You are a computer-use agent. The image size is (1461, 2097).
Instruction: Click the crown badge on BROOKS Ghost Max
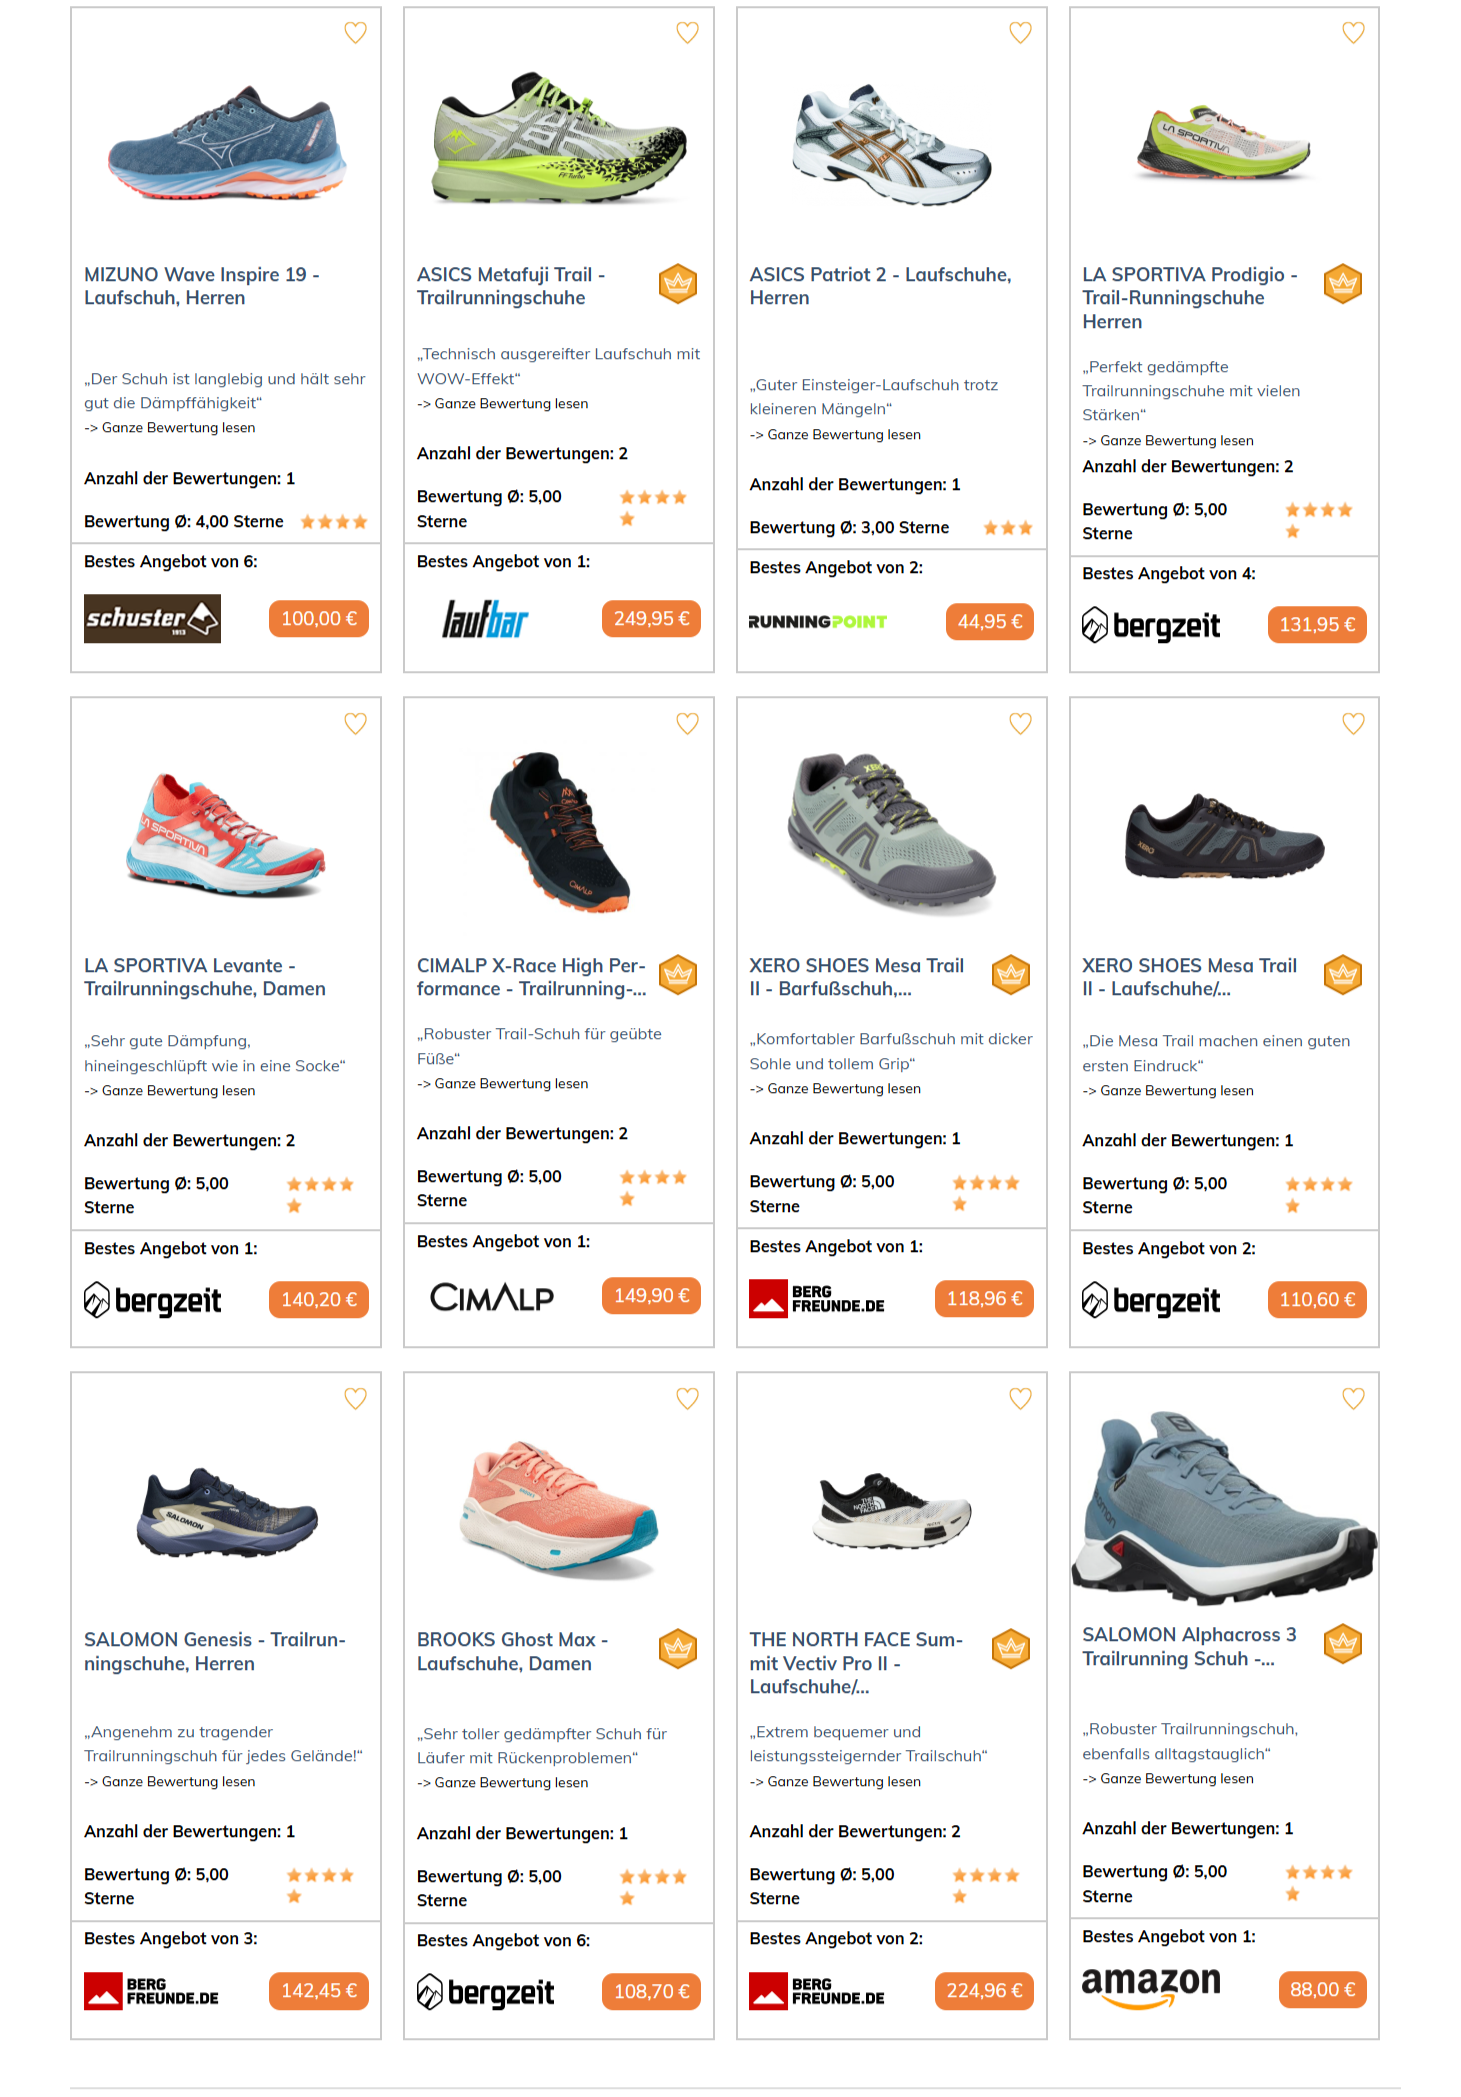(x=678, y=1649)
